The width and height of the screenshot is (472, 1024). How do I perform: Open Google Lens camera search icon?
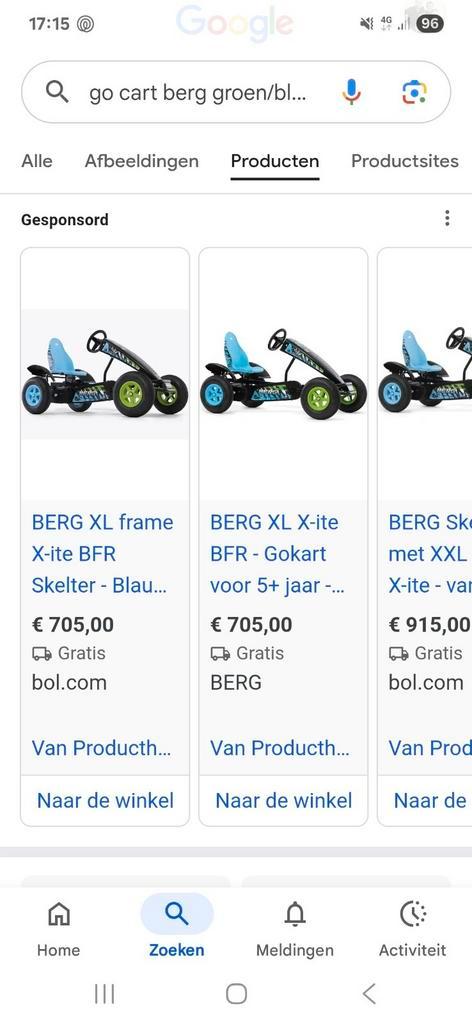tap(414, 92)
